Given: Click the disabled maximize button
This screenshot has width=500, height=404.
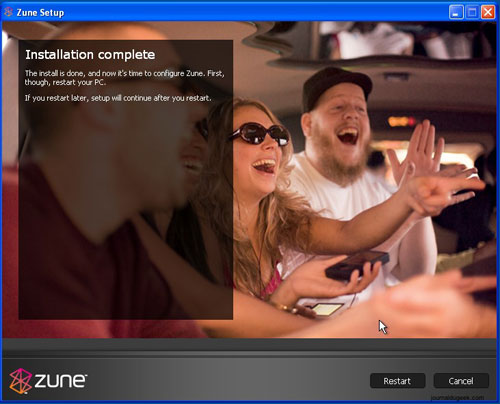Looking at the screenshot, I should tap(472, 12).
